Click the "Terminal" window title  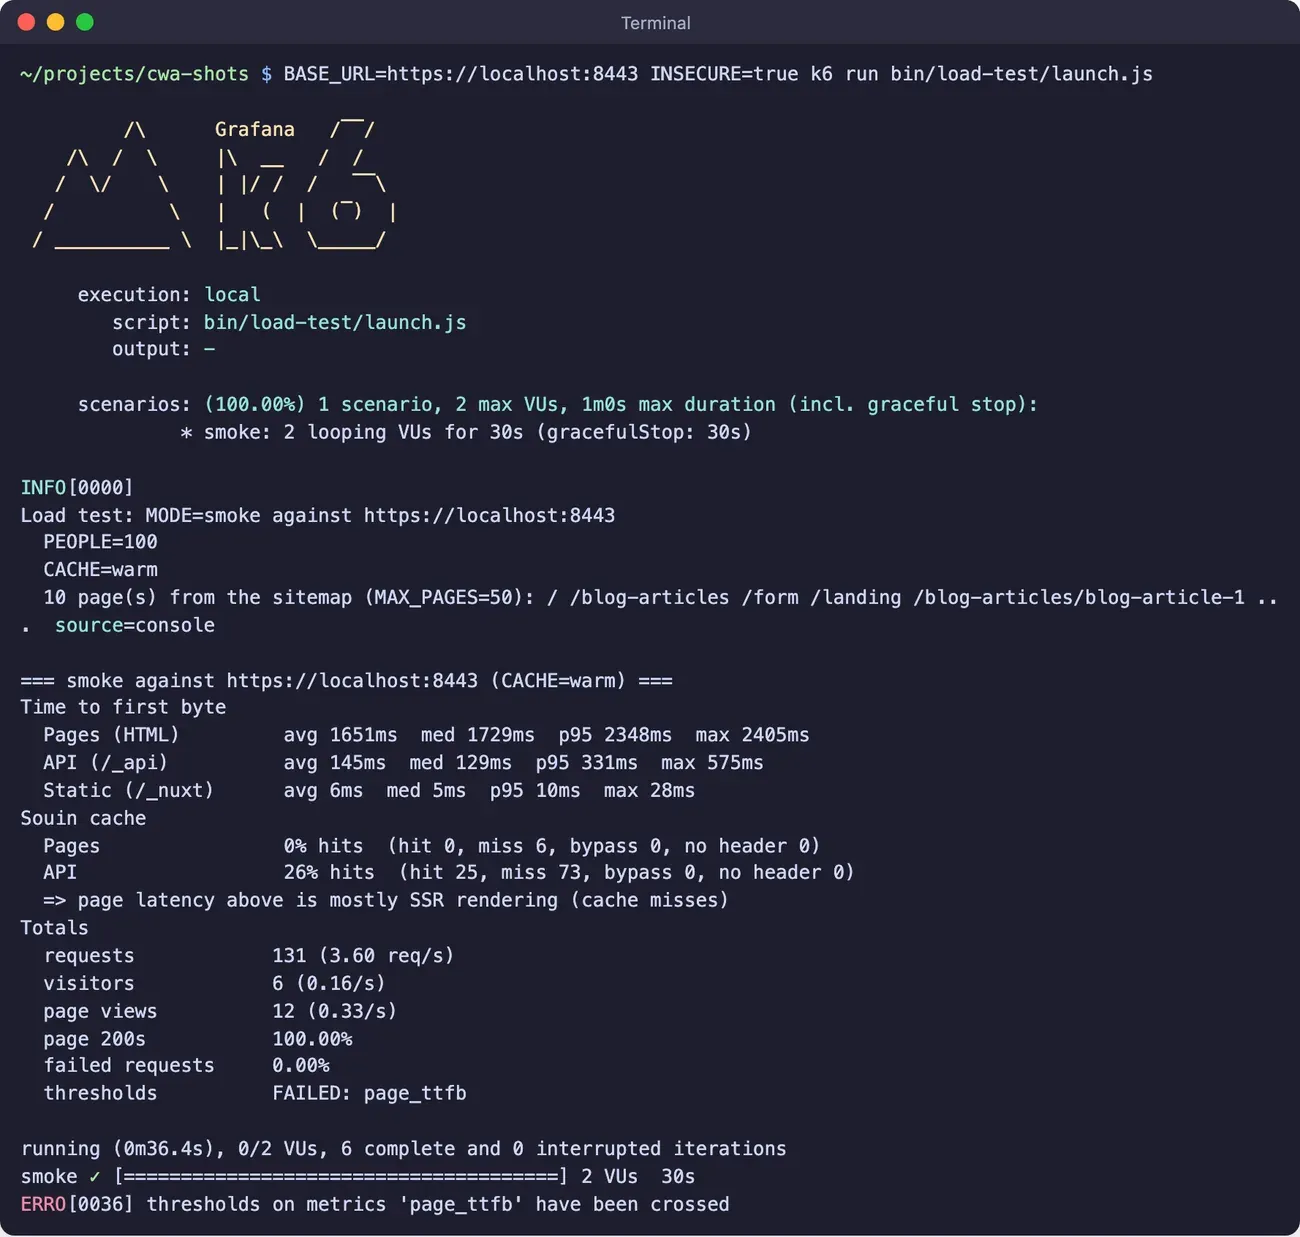point(655,23)
